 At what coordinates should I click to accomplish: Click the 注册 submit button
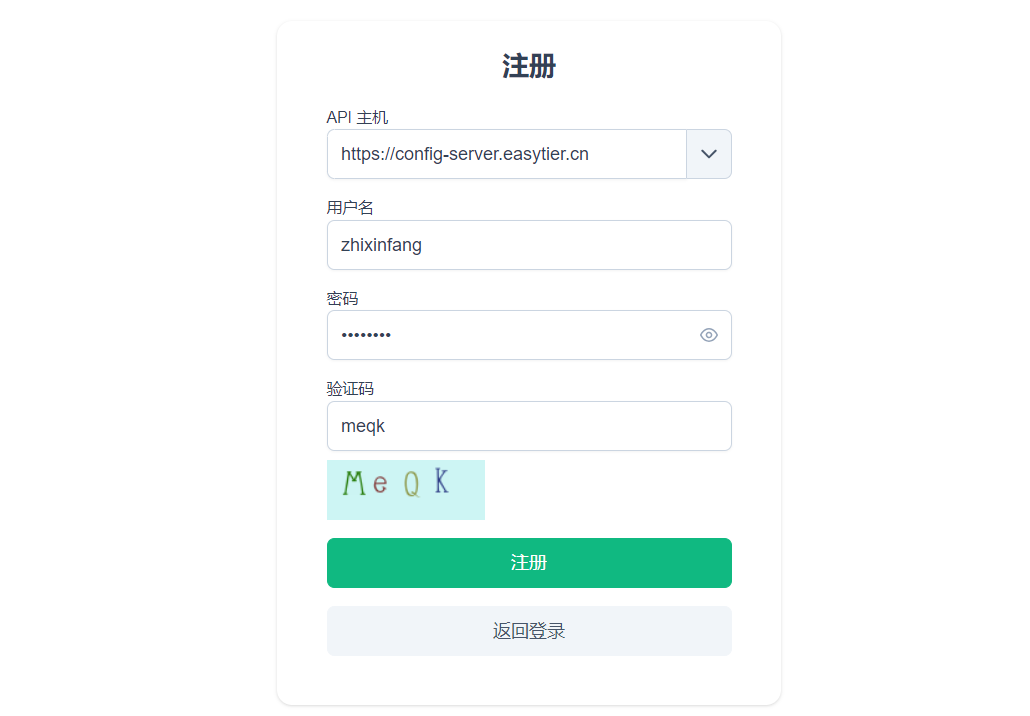pos(529,562)
